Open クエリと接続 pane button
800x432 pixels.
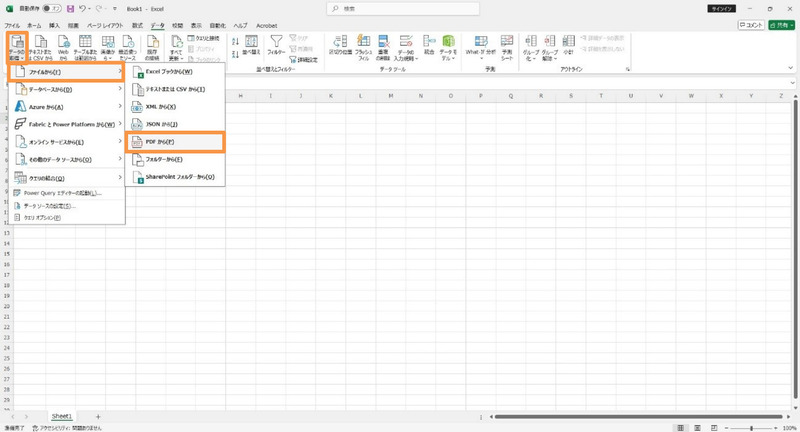(x=203, y=38)
